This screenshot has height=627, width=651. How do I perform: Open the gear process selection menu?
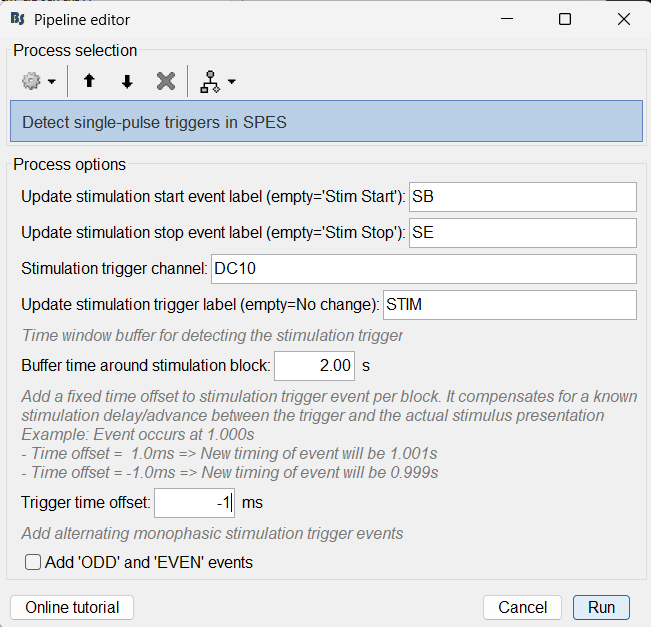click(x=32, y=81)
